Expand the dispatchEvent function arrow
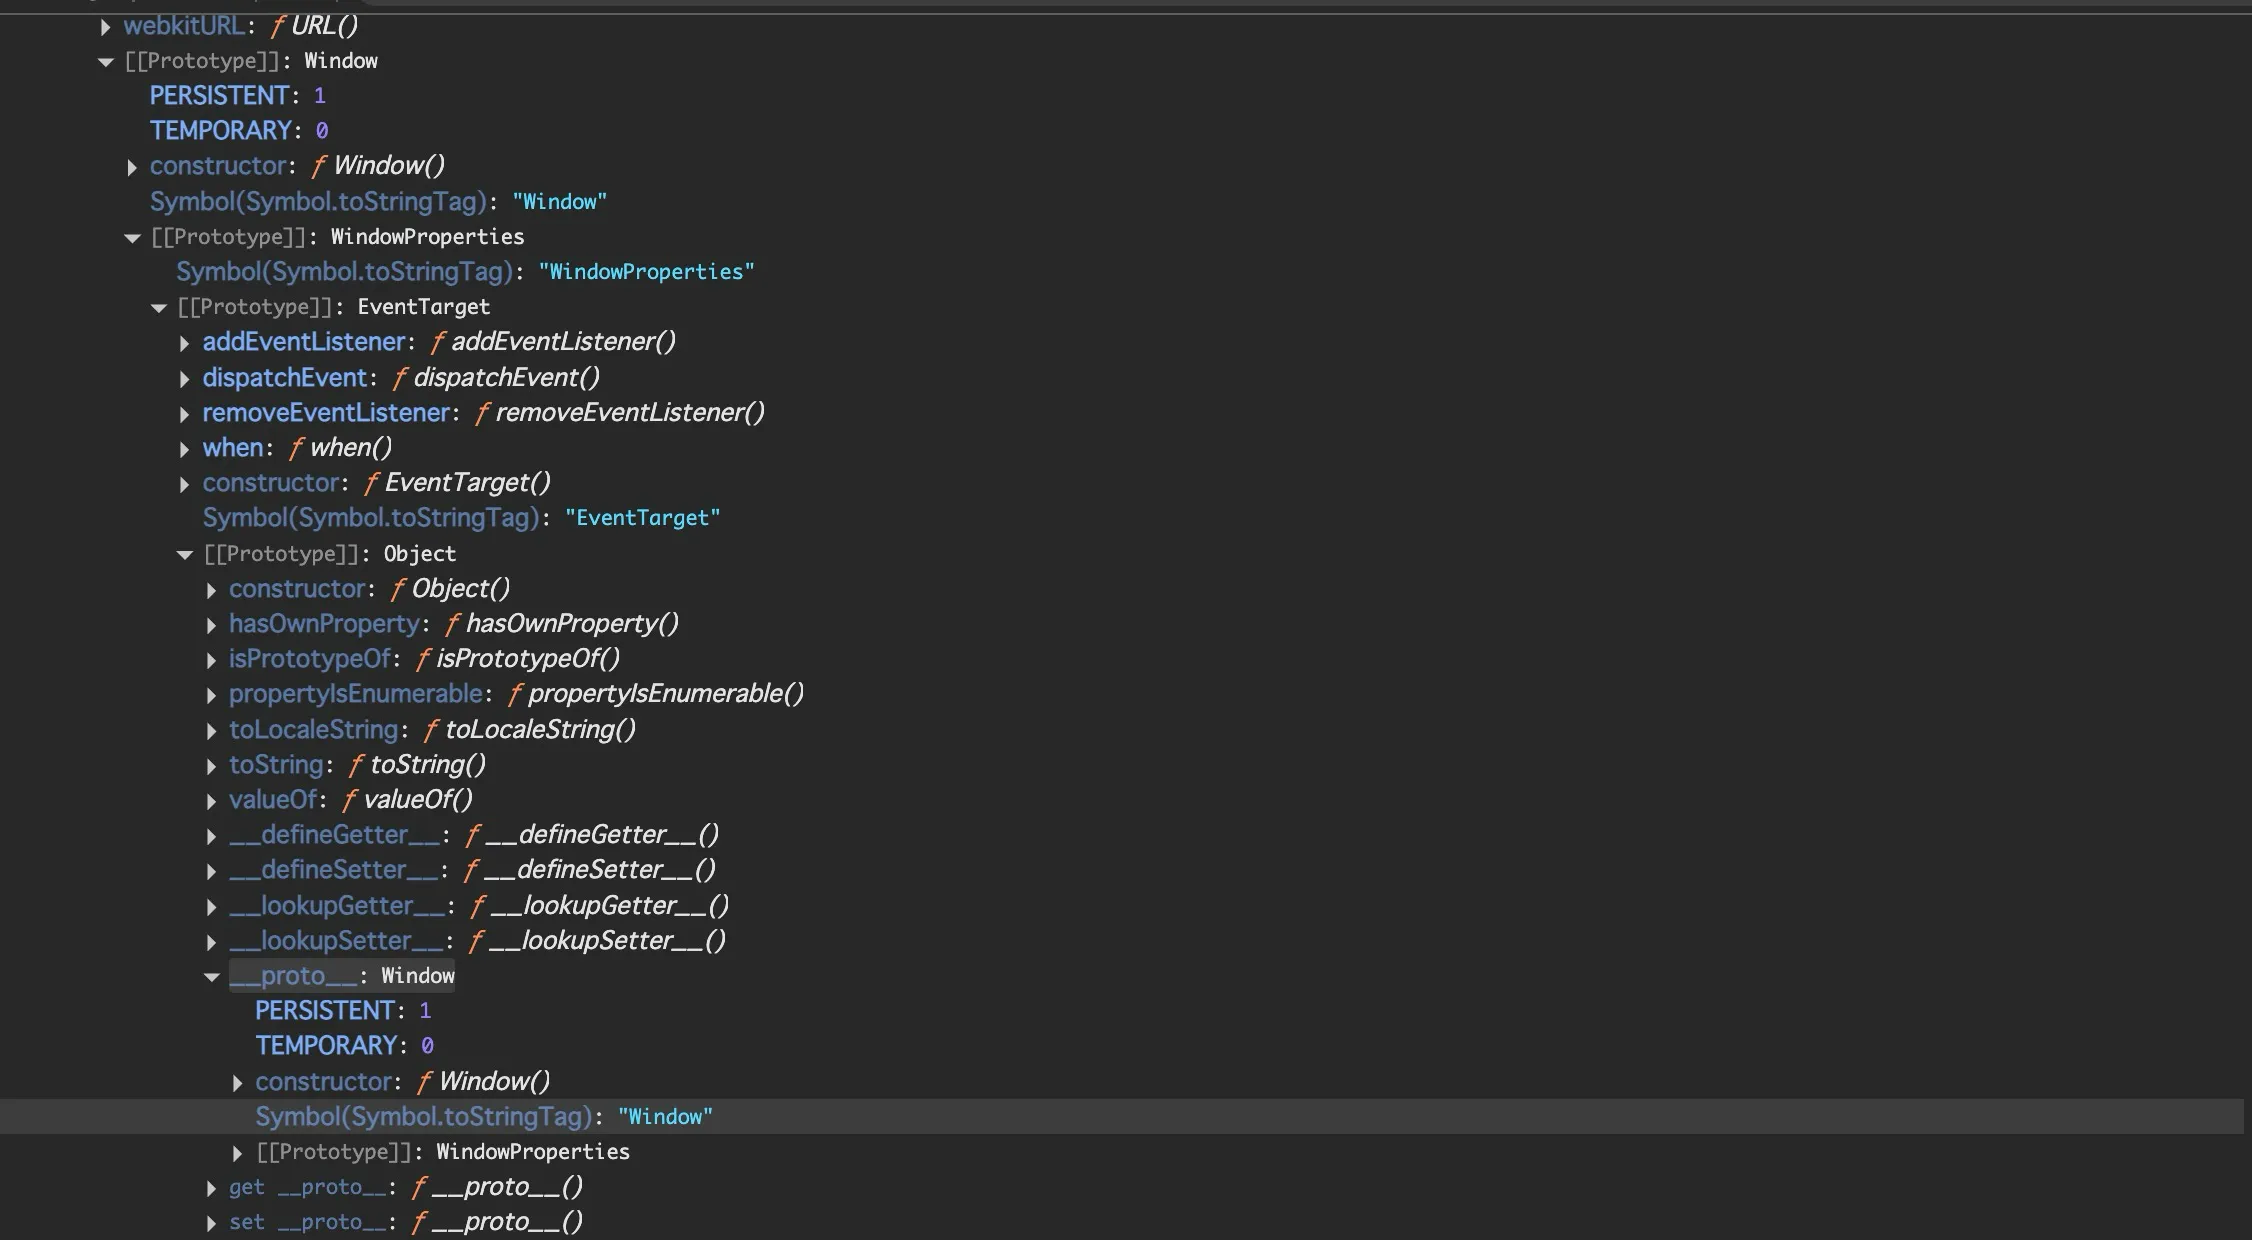 coord(184,379)
